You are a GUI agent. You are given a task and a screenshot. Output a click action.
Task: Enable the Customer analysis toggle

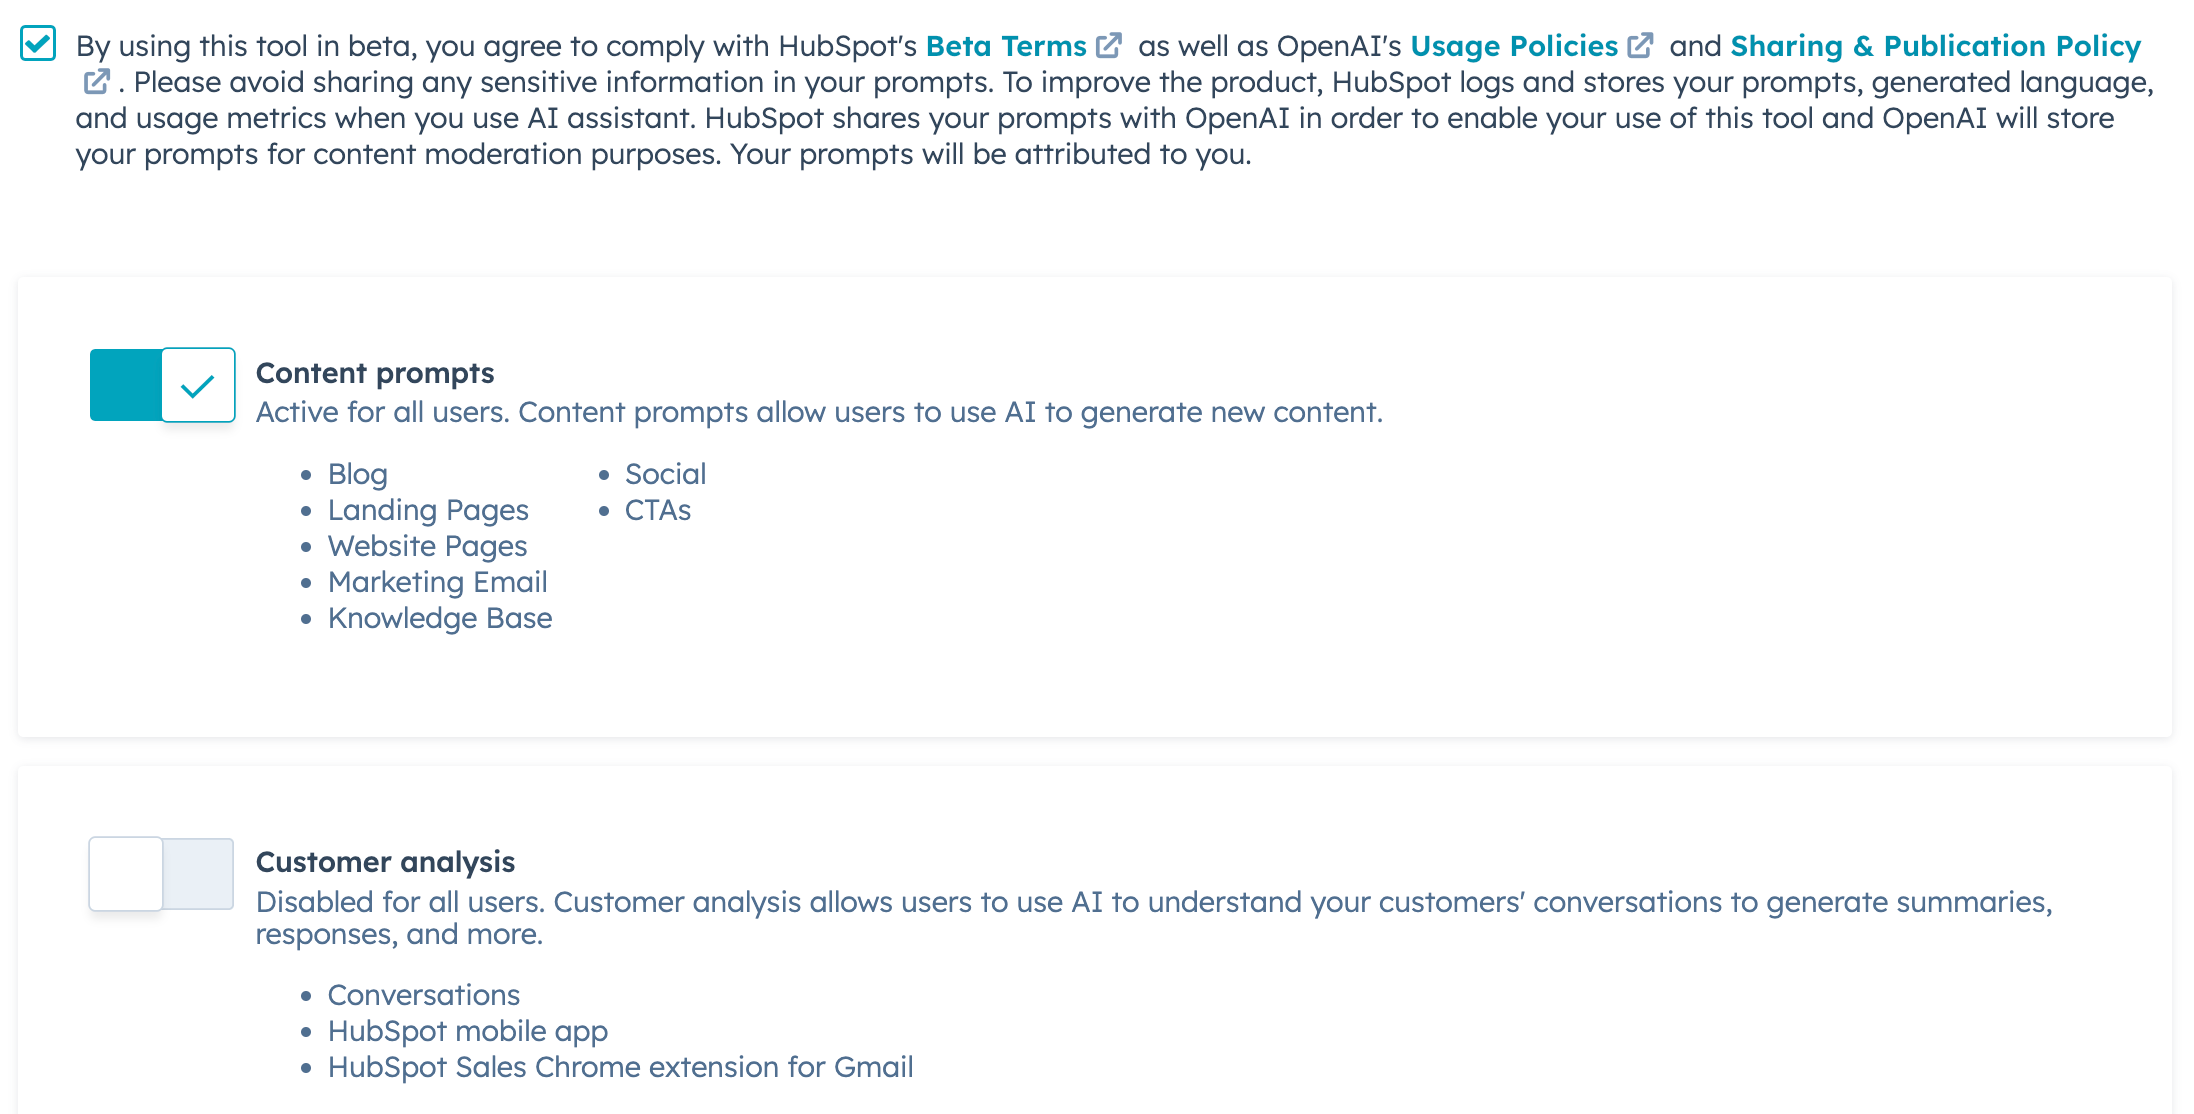(162, 874)
